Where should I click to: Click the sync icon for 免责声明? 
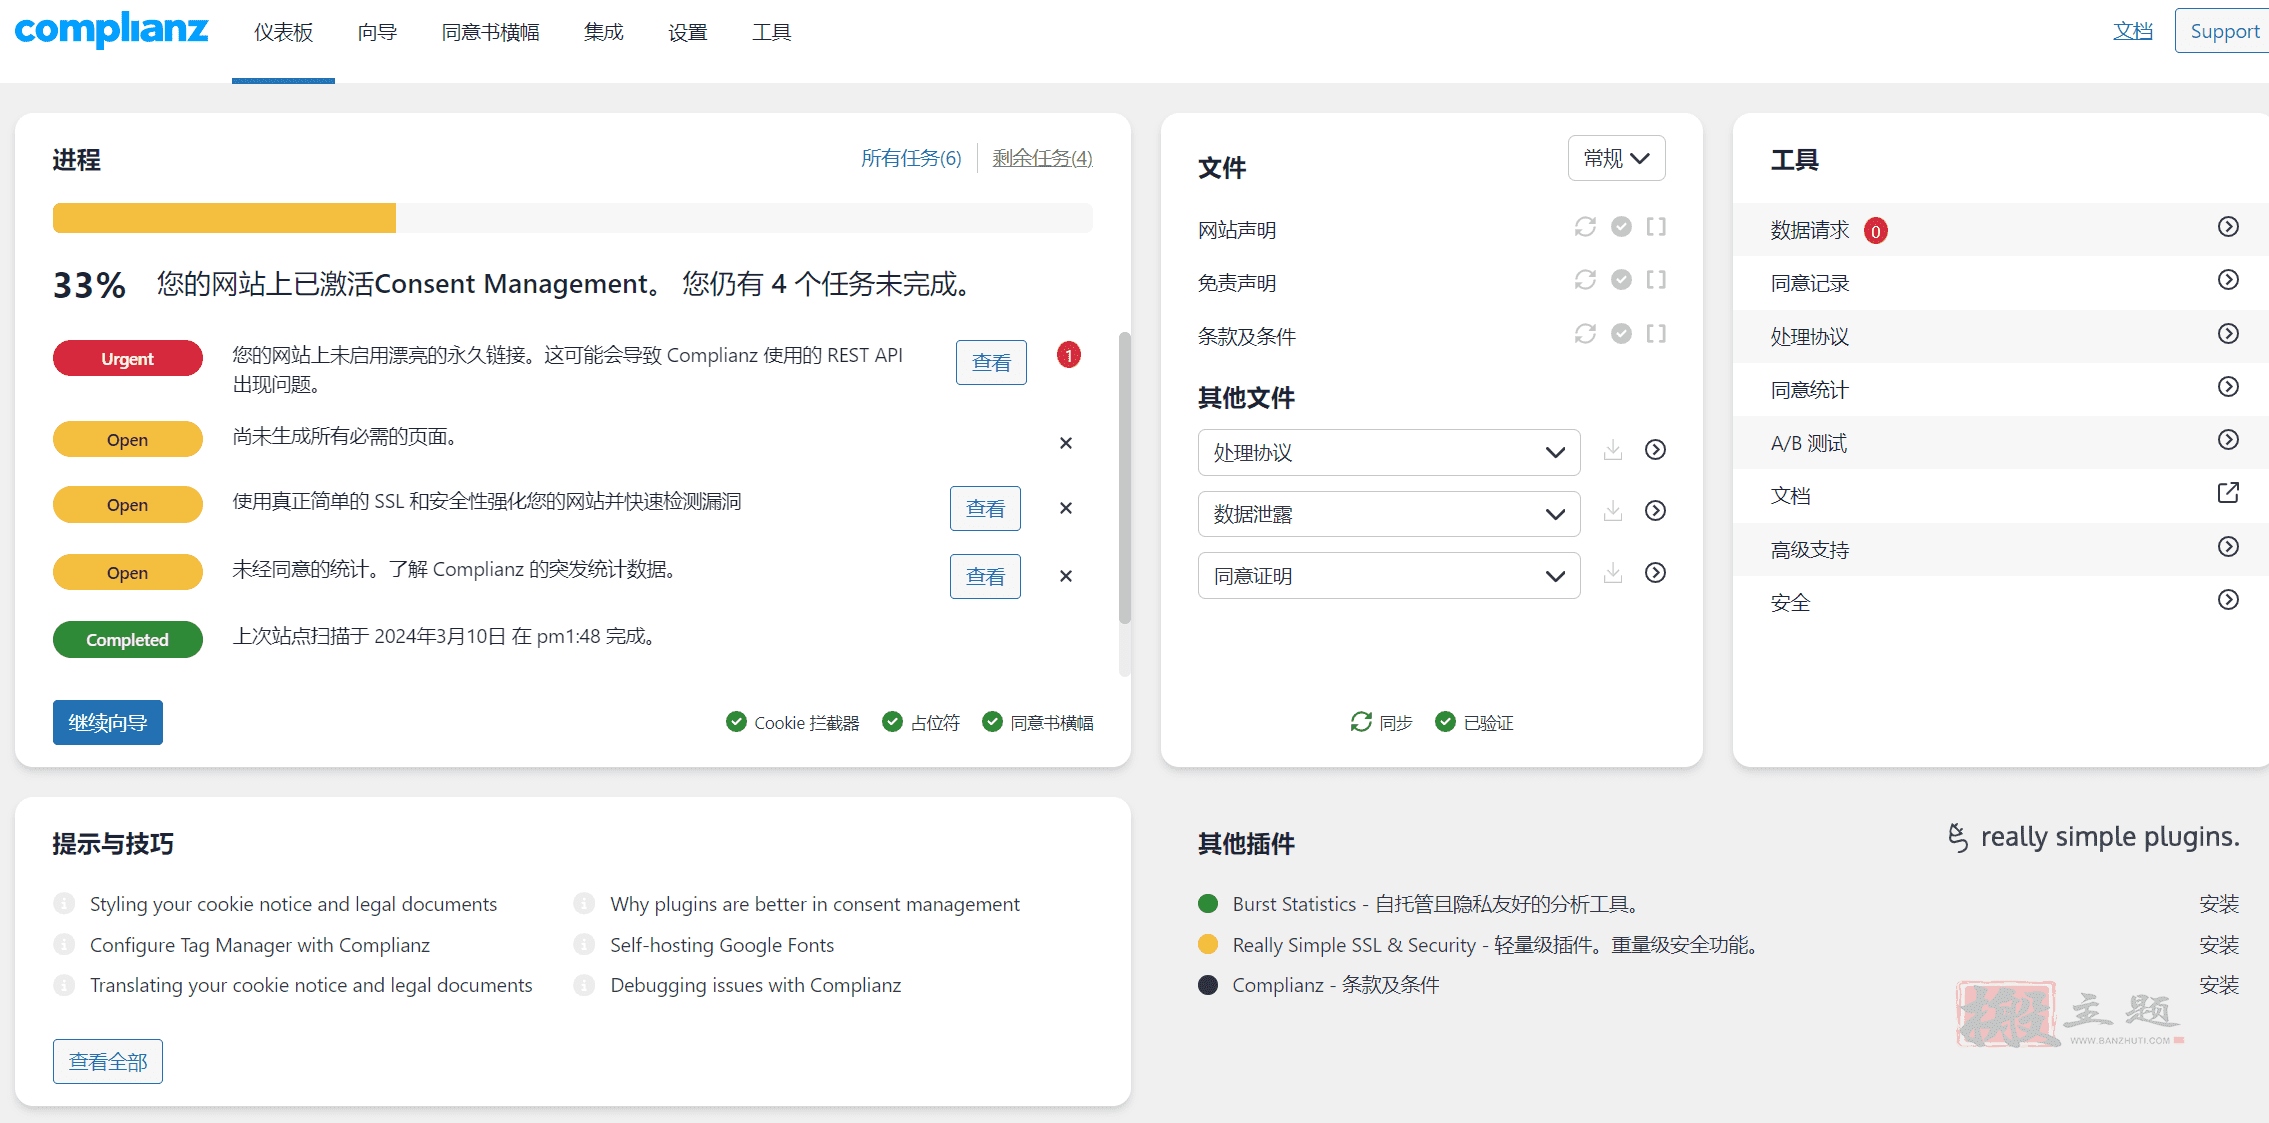click(1585, 280)
